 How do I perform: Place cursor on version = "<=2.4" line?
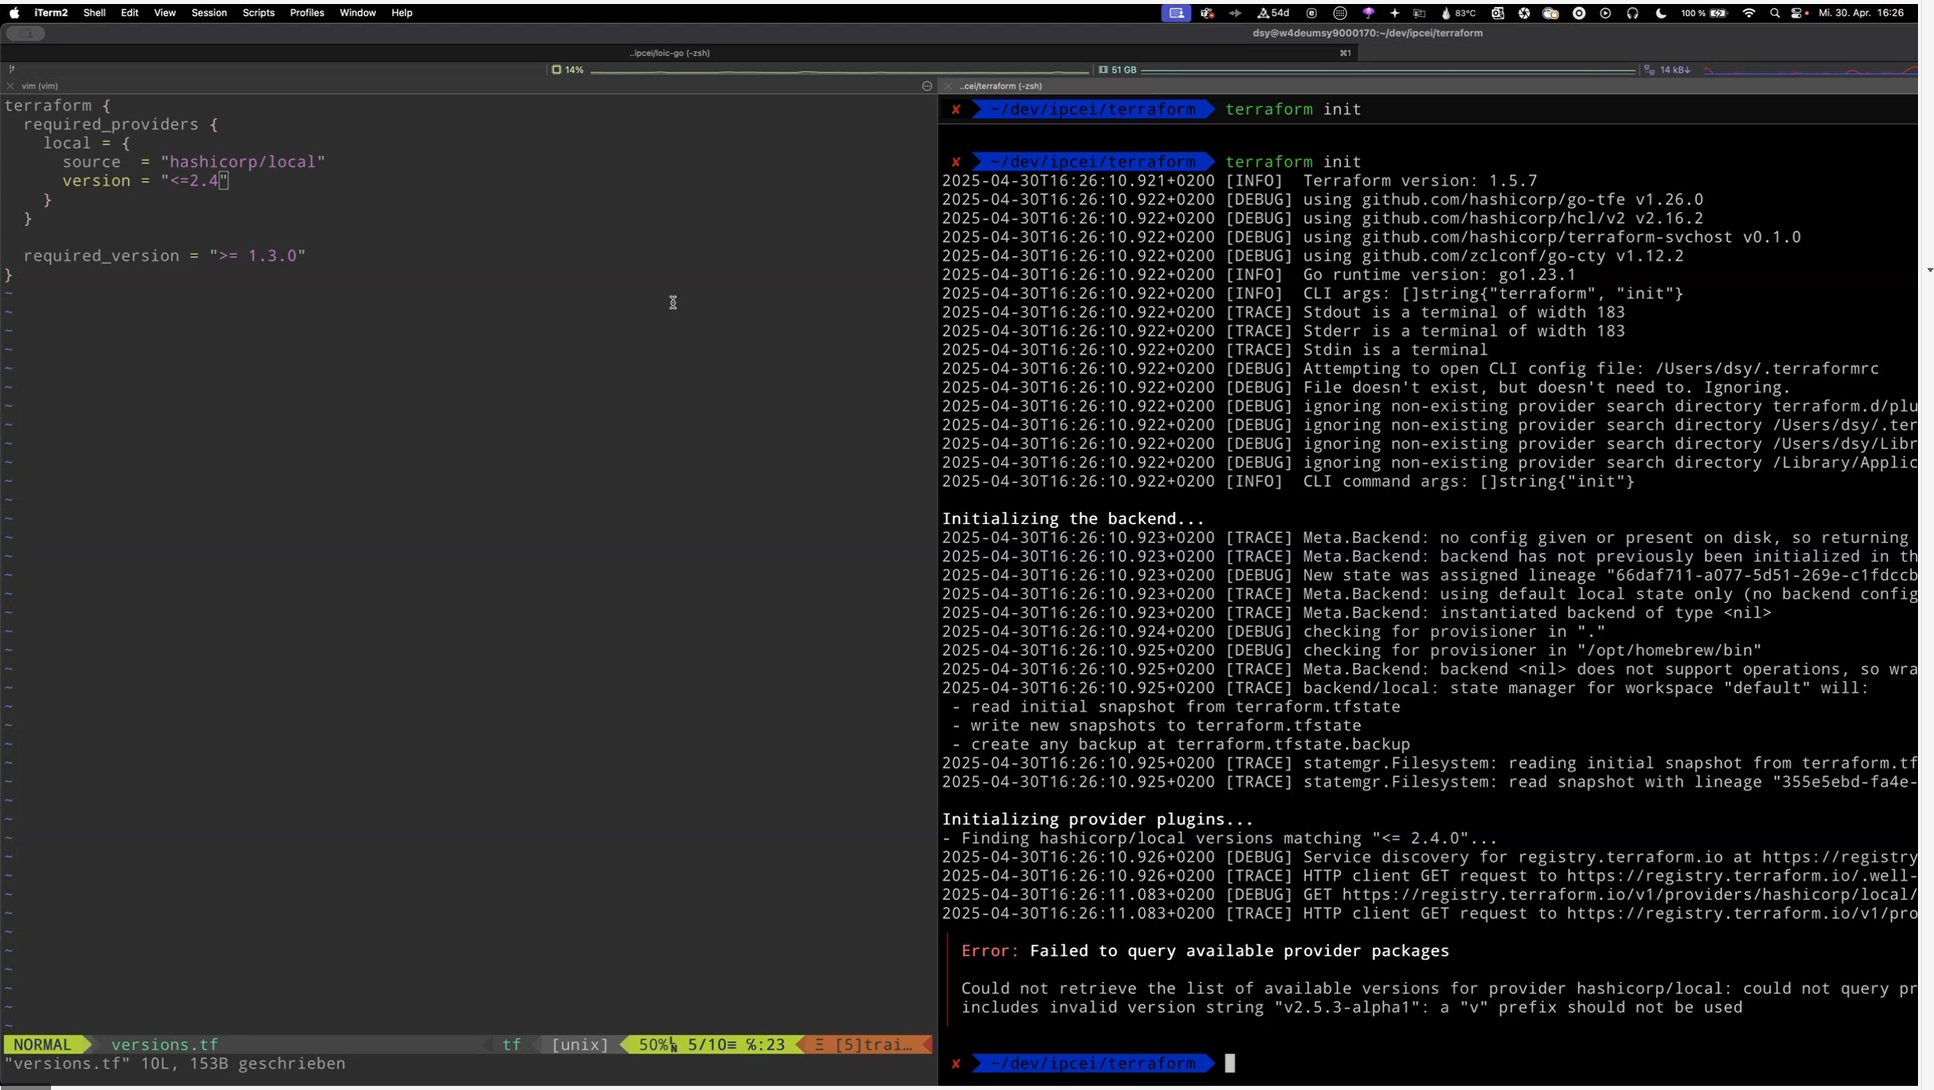pyautogui.click(x=145, y=181)
